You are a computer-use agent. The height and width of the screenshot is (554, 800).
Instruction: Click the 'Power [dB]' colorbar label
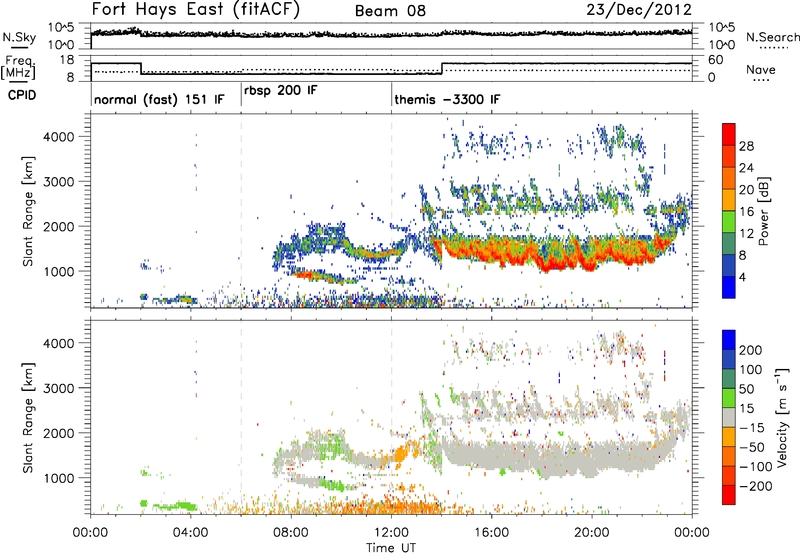coord(764,211)
